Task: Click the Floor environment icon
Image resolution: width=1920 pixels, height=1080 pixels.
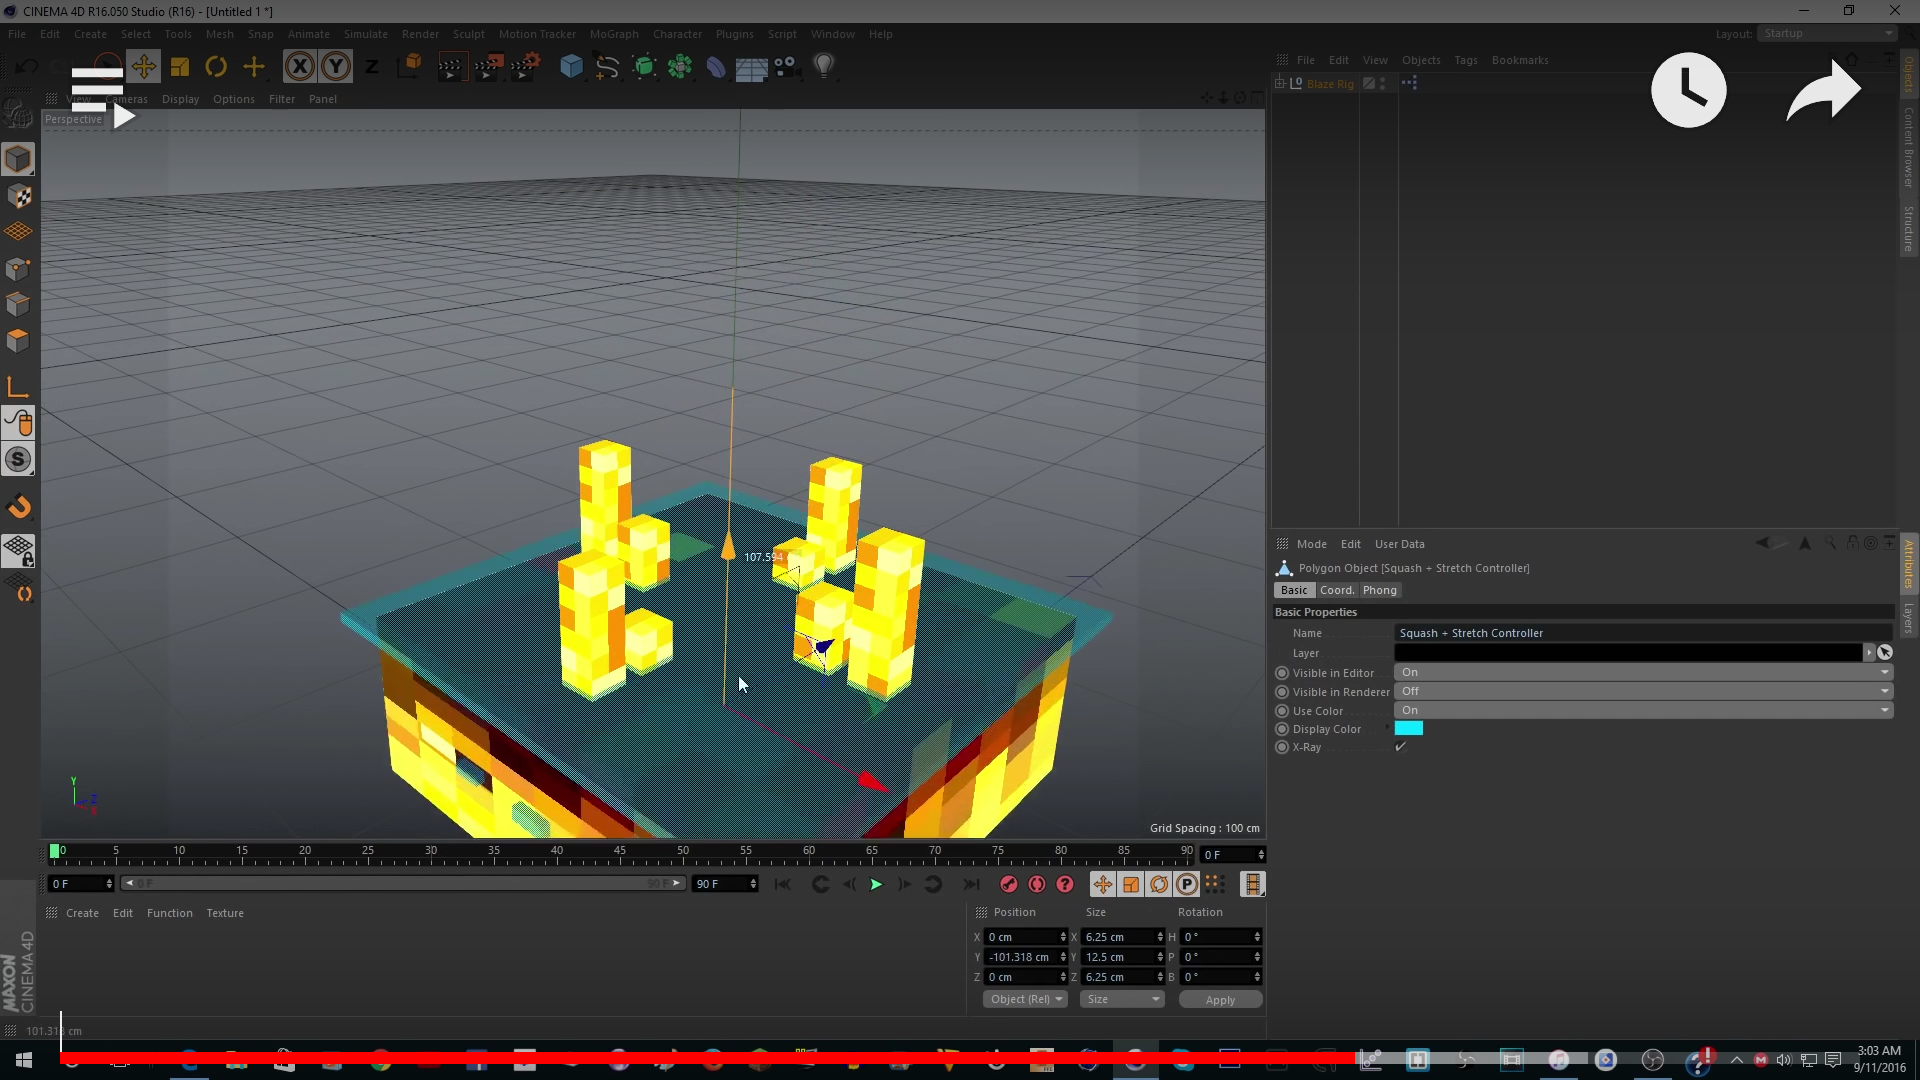Action: tap(751, 67)
